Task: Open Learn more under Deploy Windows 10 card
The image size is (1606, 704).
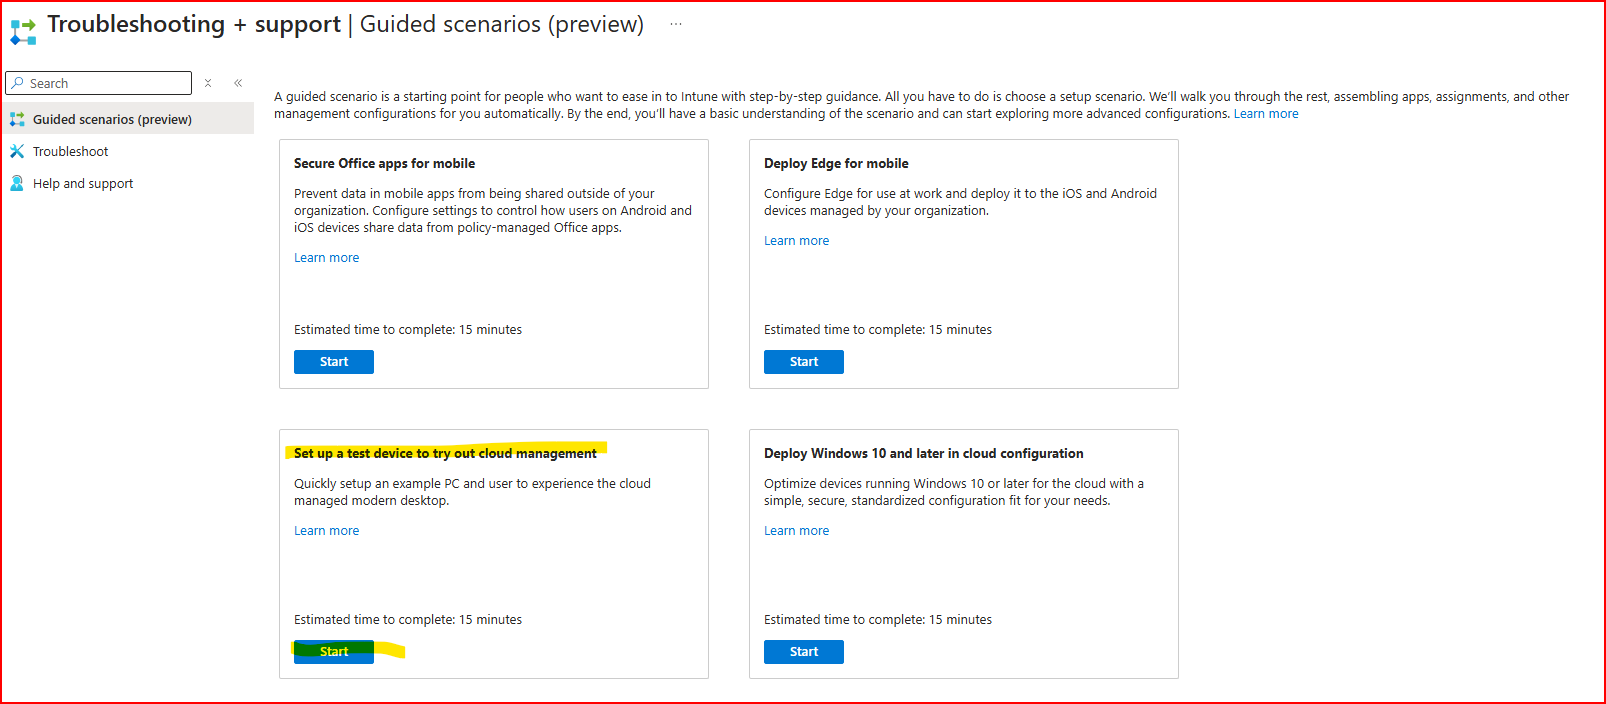Action: pos(796,531)
